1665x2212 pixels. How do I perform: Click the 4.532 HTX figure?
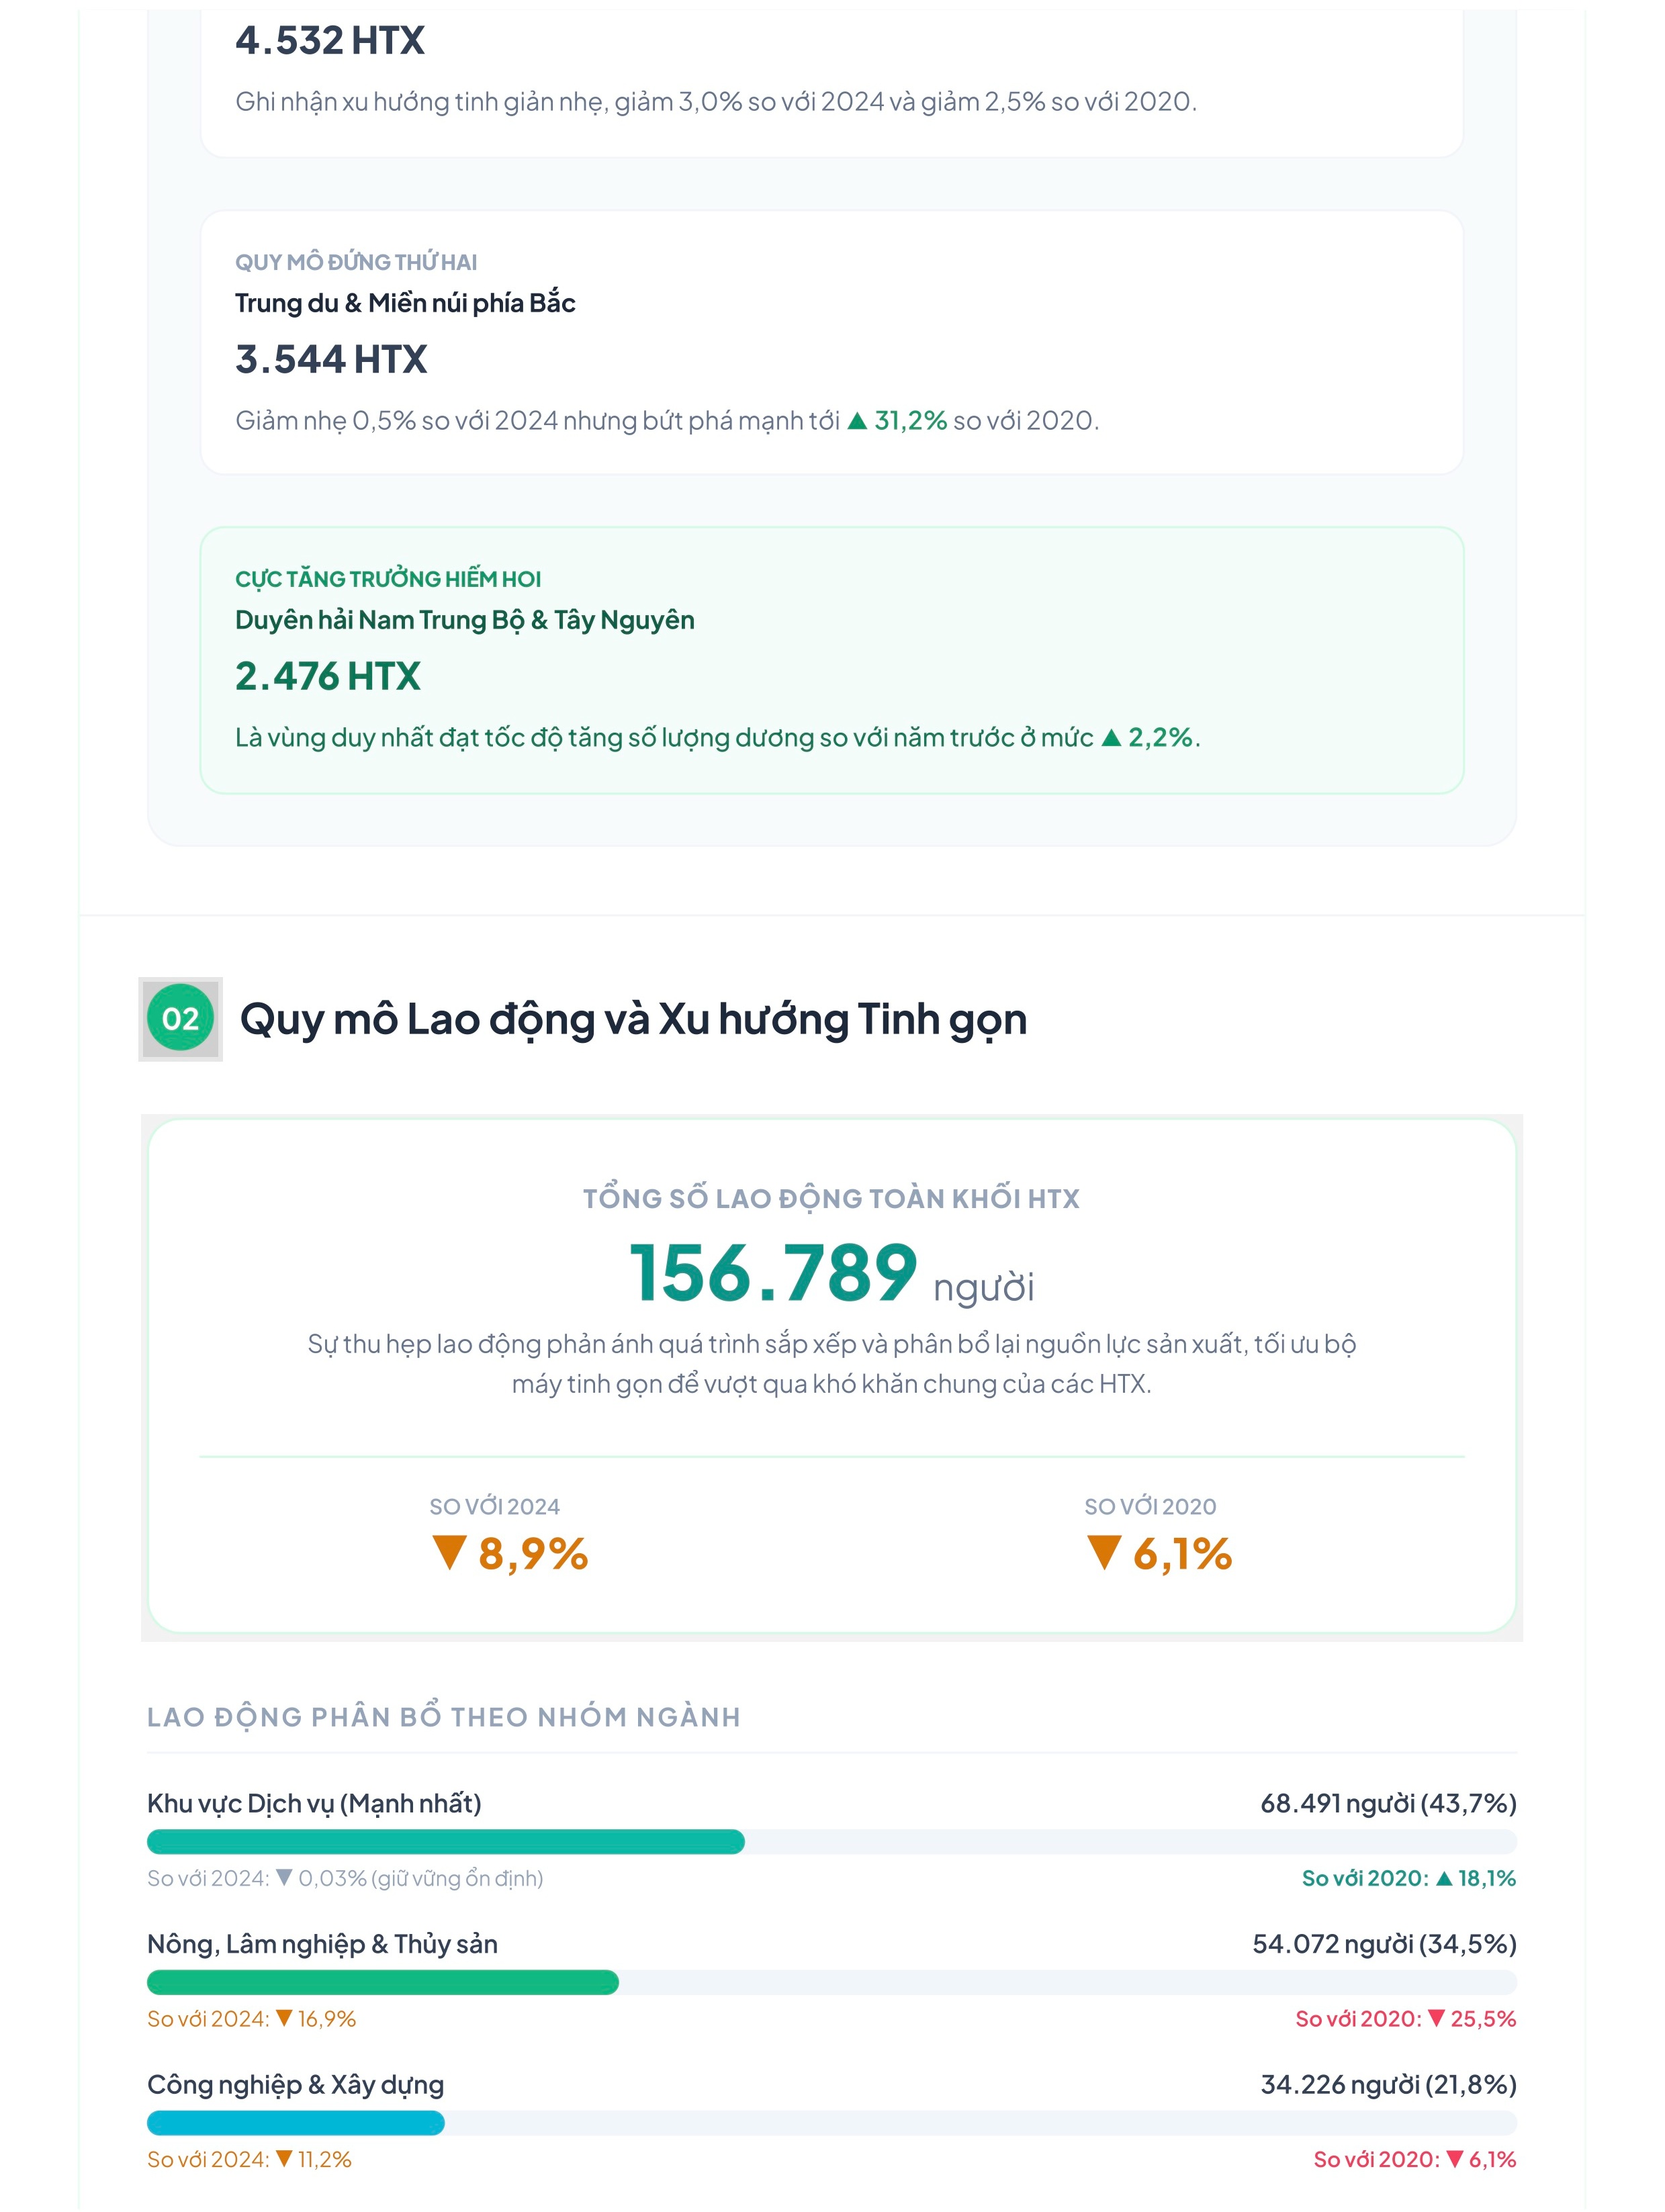point(330,41)
